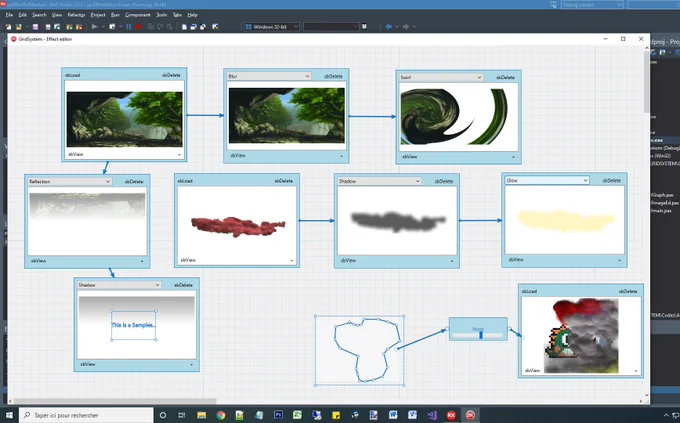The width and height of the screenshot is (680, 423).
Task: Click the horizontal scrollbar of the effect editor
Action: click(114, 401)
